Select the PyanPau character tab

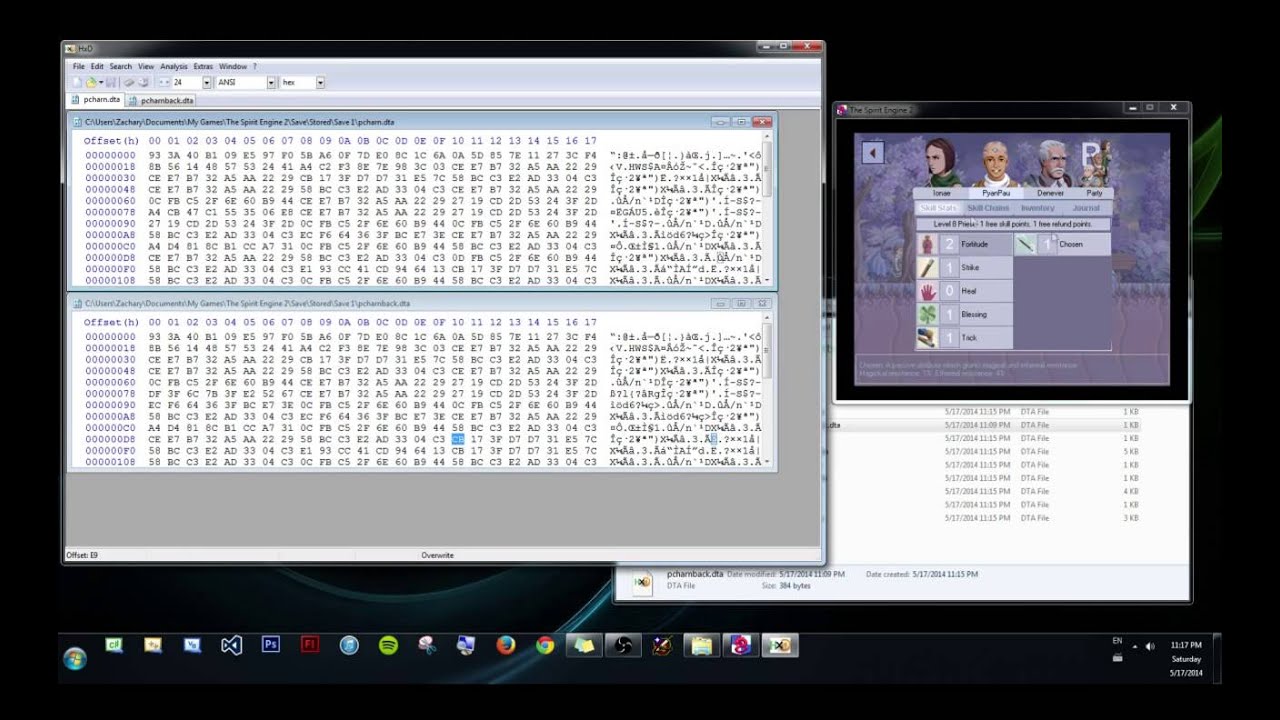click(996, 192)
